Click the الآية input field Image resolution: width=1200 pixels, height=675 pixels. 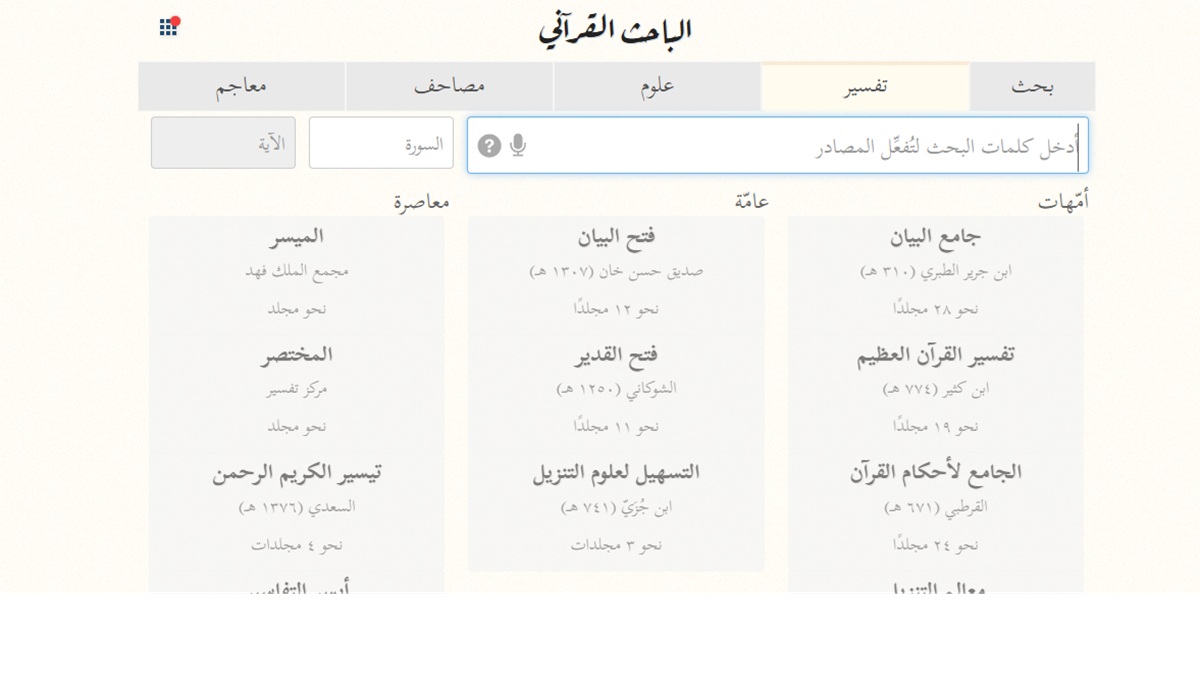point(223,143)
